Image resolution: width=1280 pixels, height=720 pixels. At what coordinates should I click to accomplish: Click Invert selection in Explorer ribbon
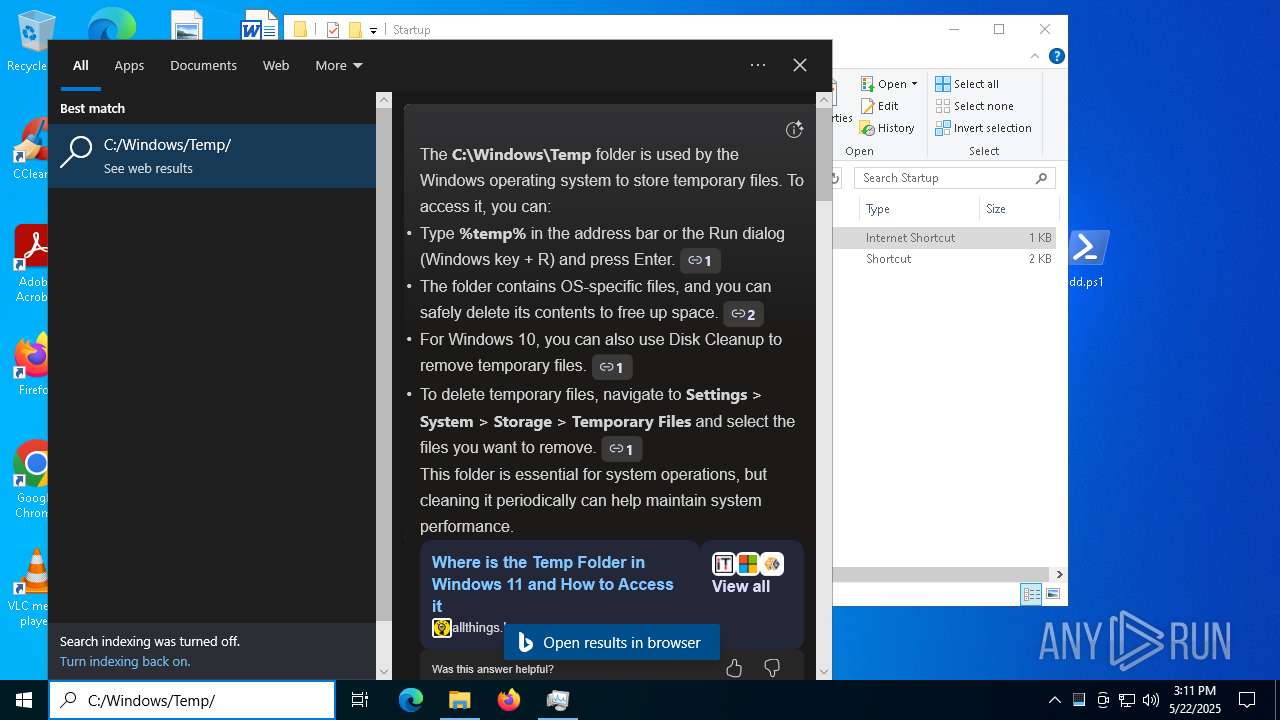[x=984, y=128]
